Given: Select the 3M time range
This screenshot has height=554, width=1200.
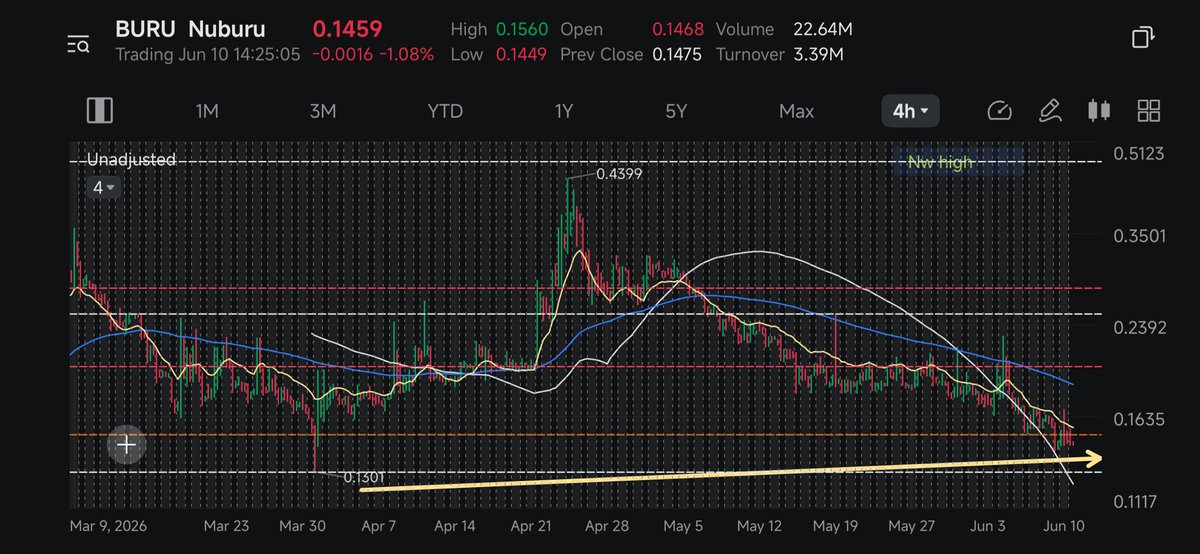Looking at the screenshot, I should point(322,111).
